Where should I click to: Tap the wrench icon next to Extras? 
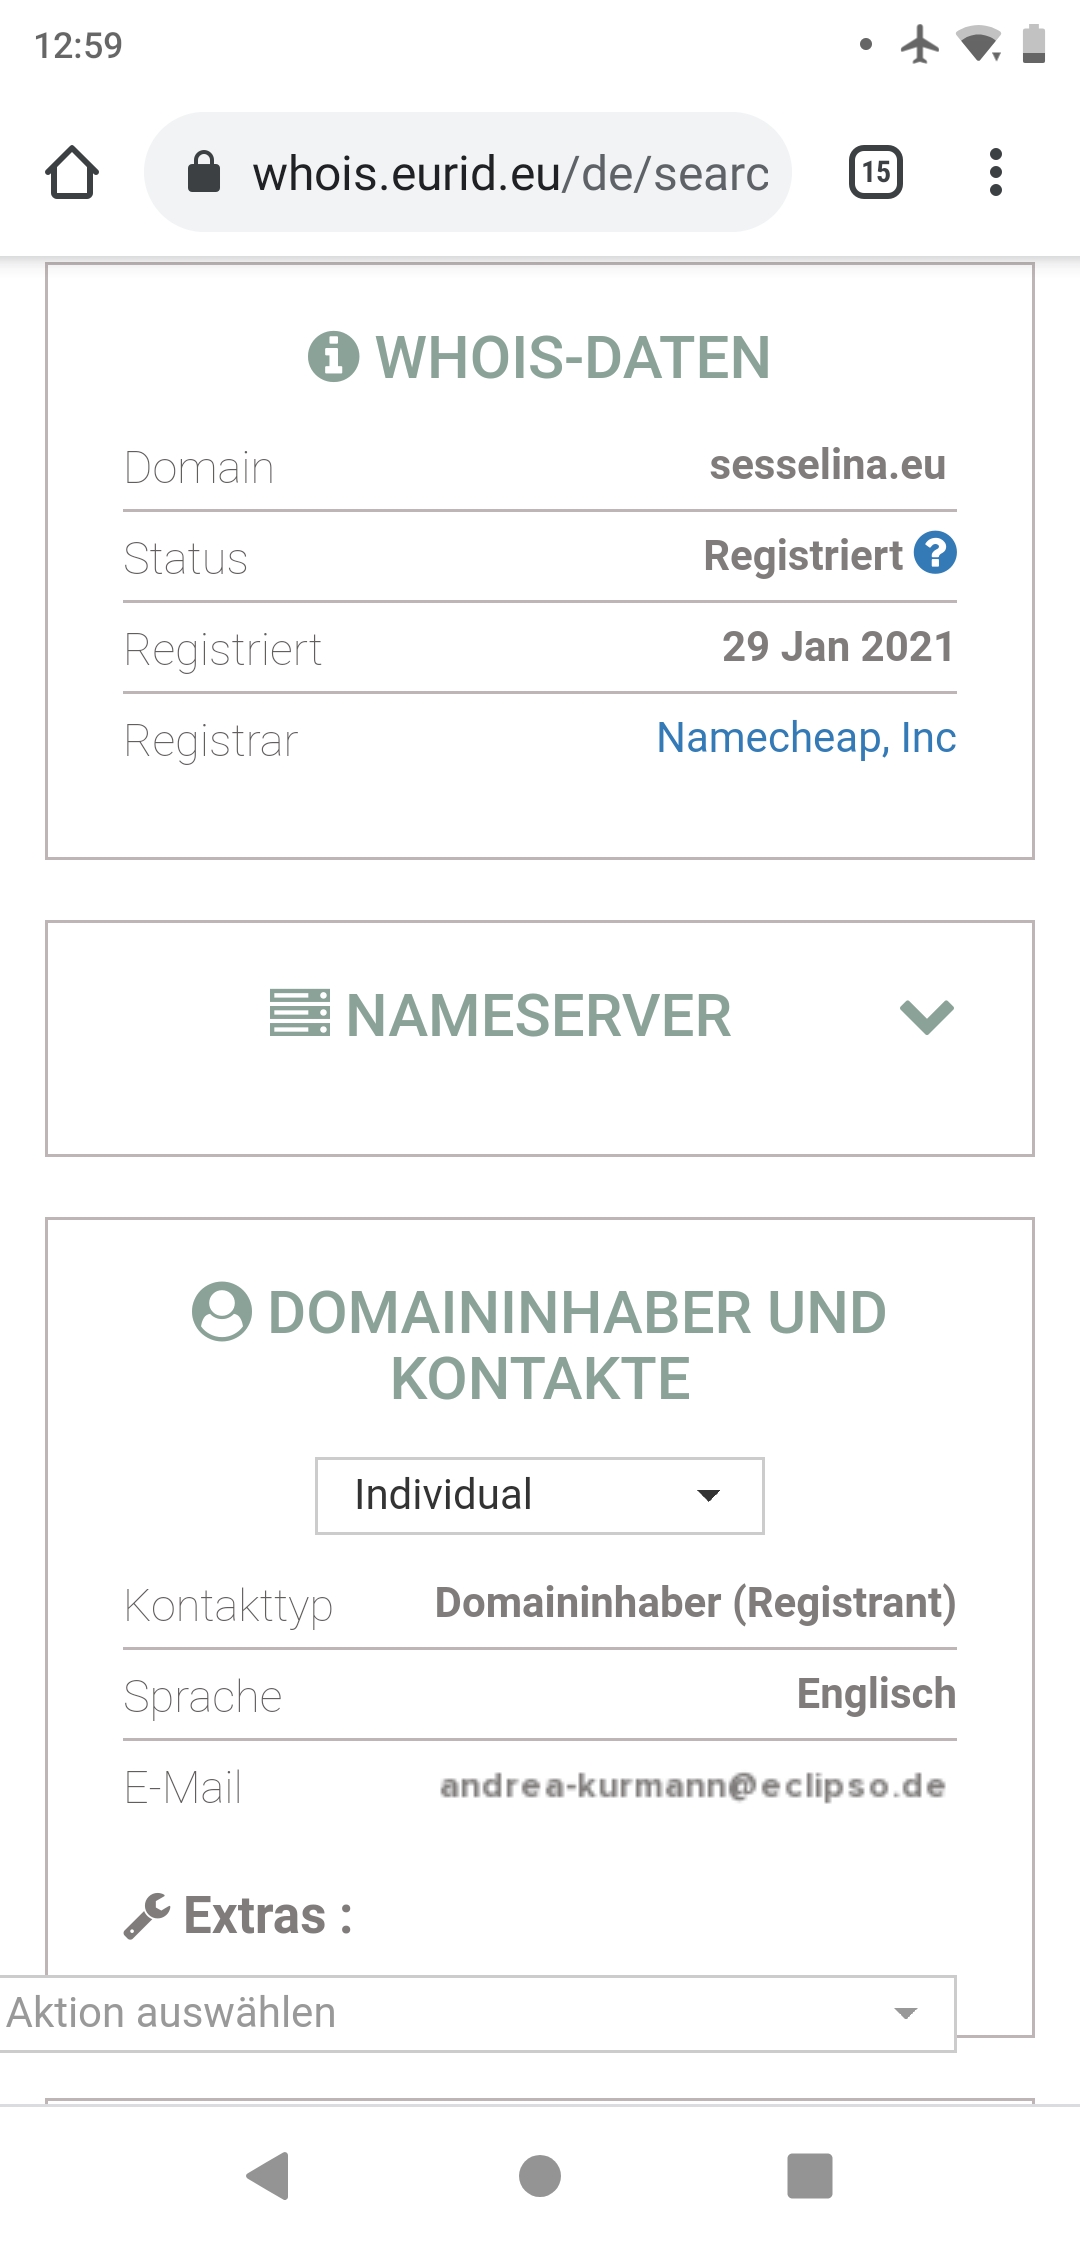tap(147, 1916)
